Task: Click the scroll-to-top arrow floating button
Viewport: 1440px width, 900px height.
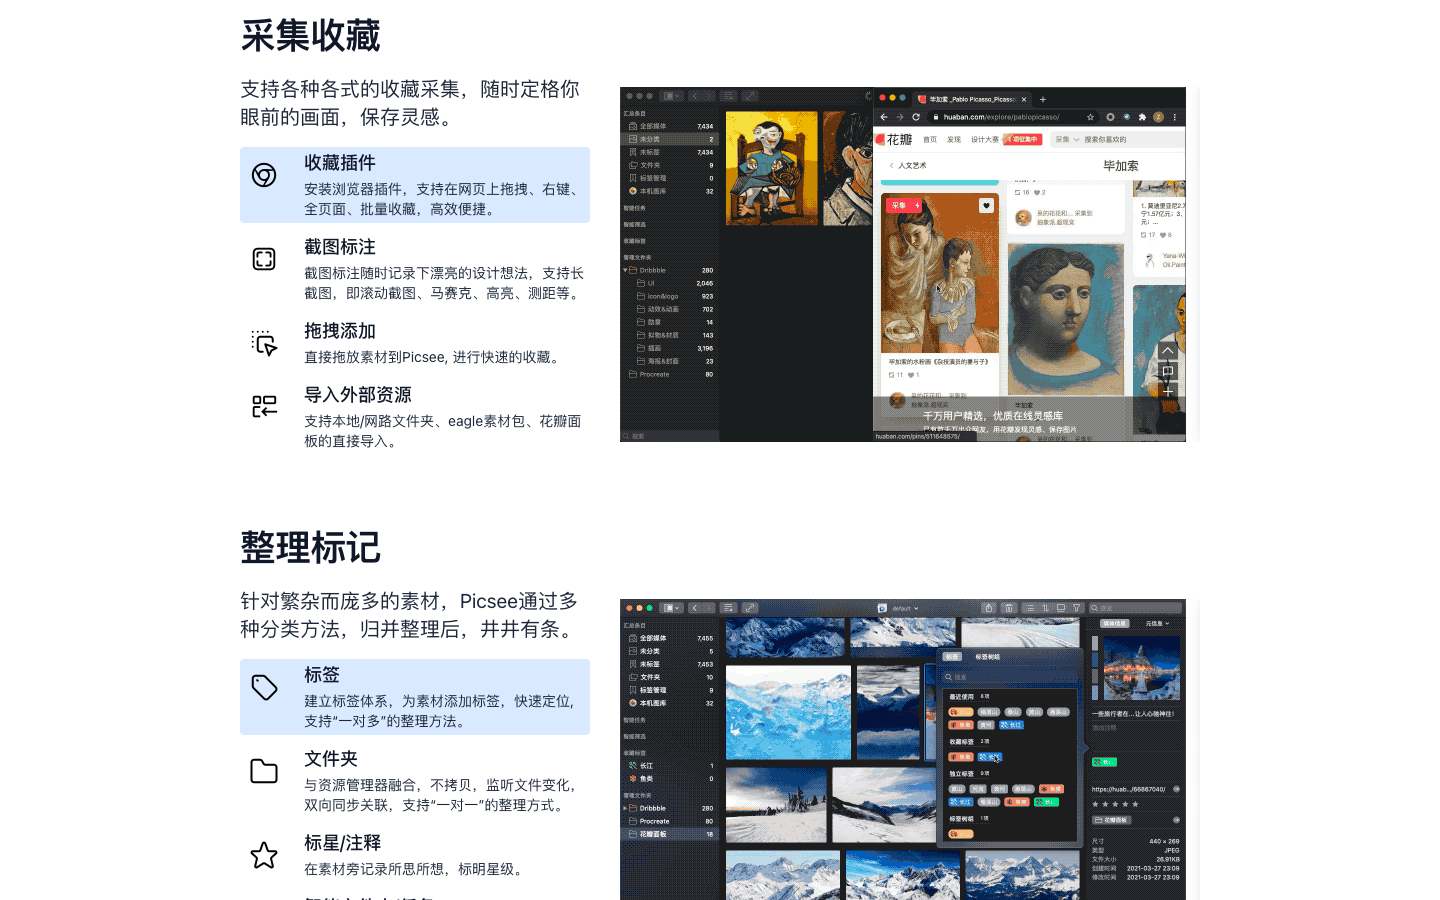Action: [x=1167, y=350]
